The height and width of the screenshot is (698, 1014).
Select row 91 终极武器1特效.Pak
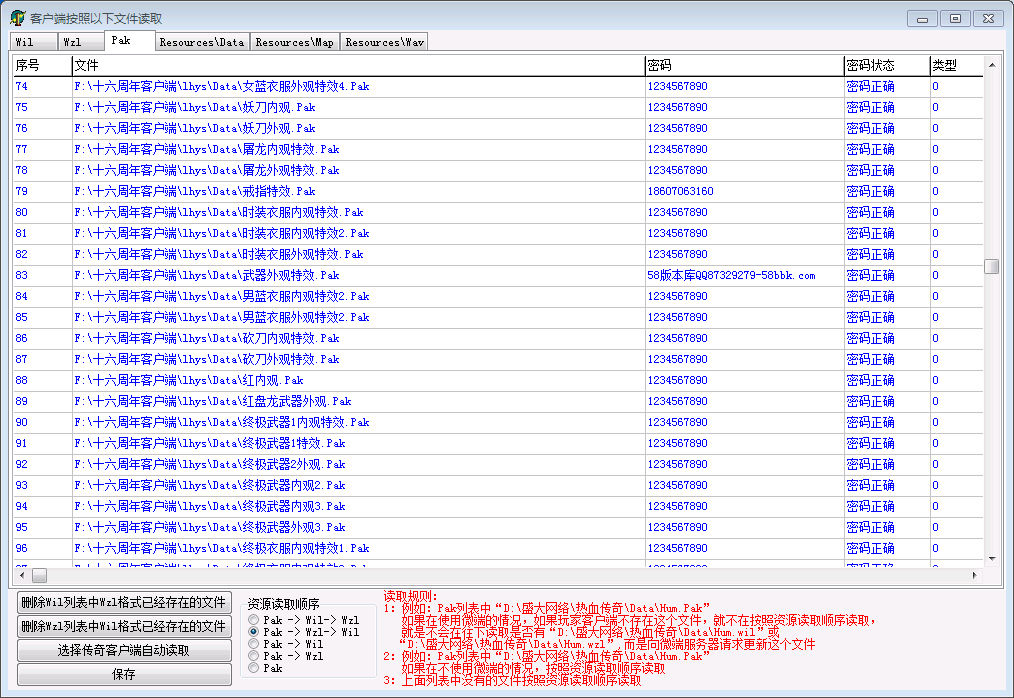[497, 444]
